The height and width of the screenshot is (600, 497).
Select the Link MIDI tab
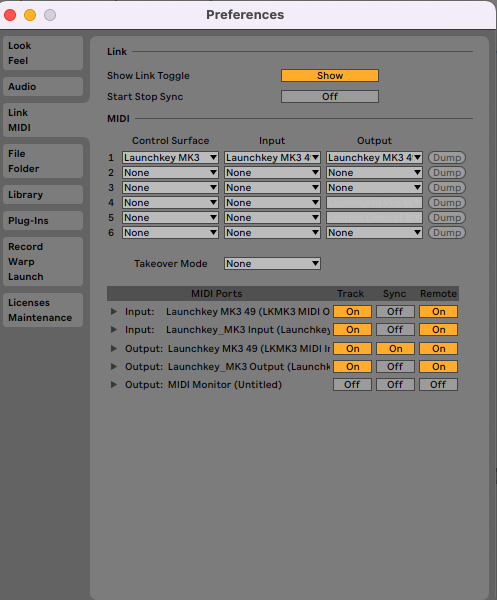click(x=43, y=120)
